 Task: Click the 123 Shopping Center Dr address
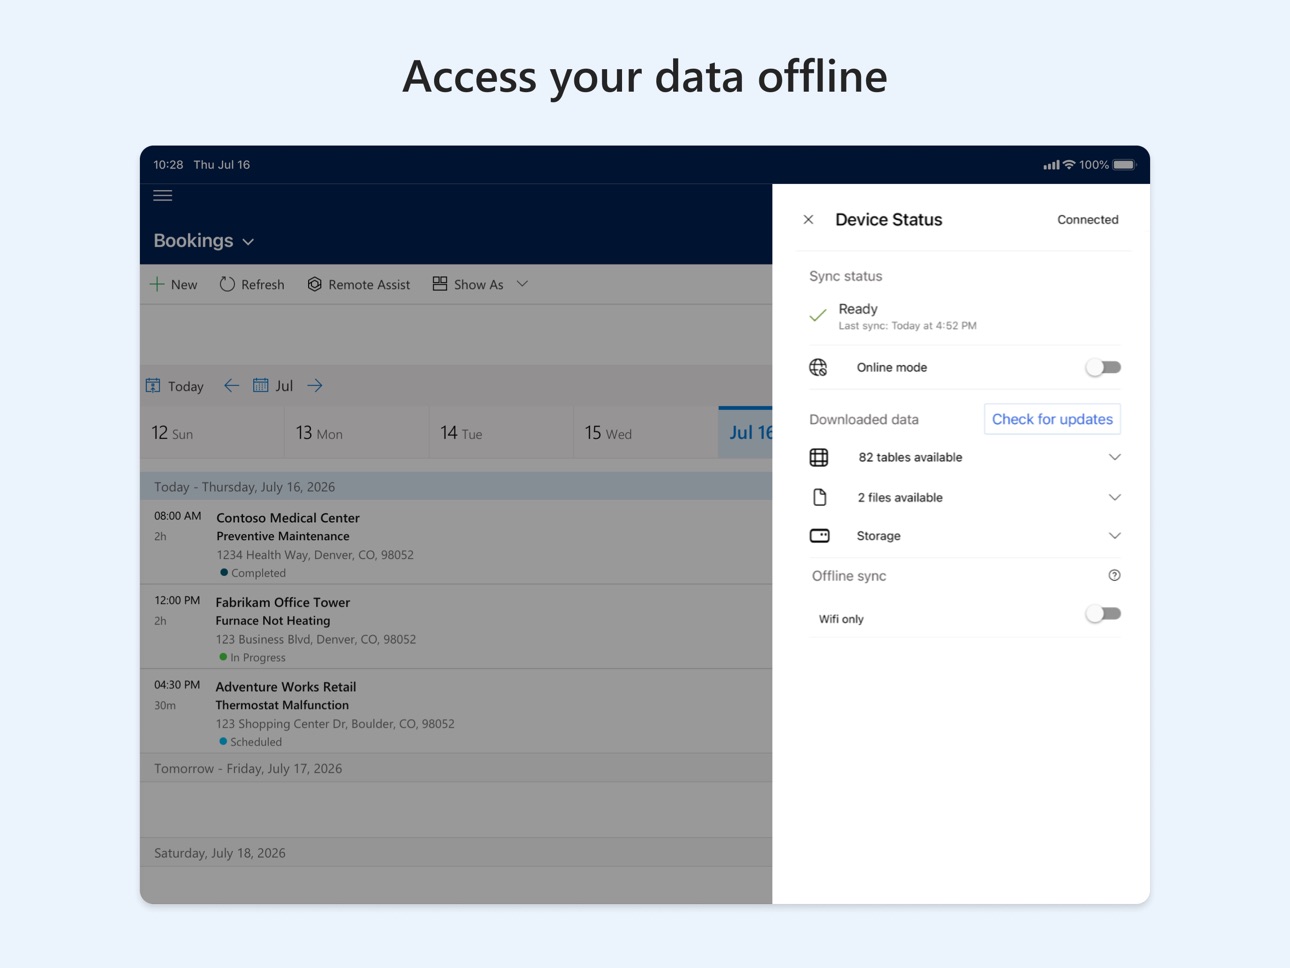[x=335, y=724]
